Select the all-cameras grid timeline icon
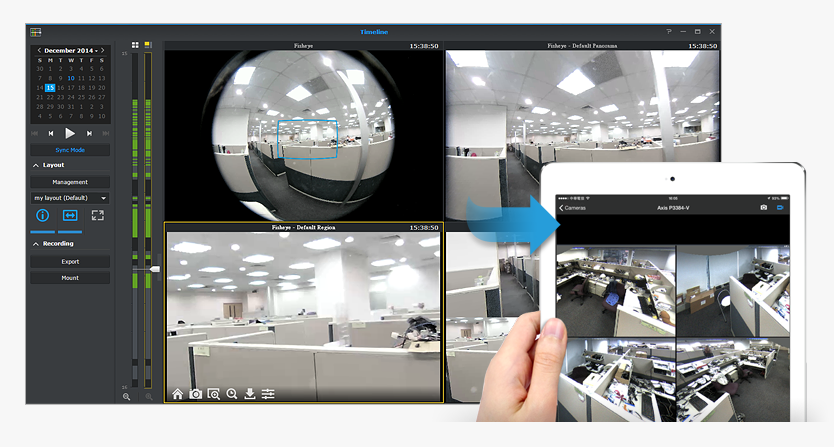 135,45
